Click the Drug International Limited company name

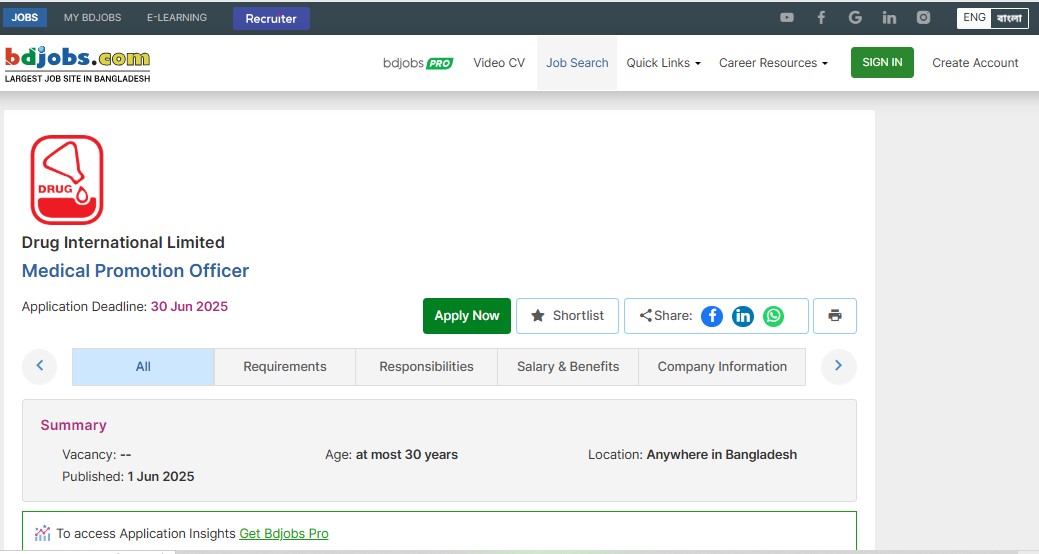pyautogui.click(x=123, y=243)
